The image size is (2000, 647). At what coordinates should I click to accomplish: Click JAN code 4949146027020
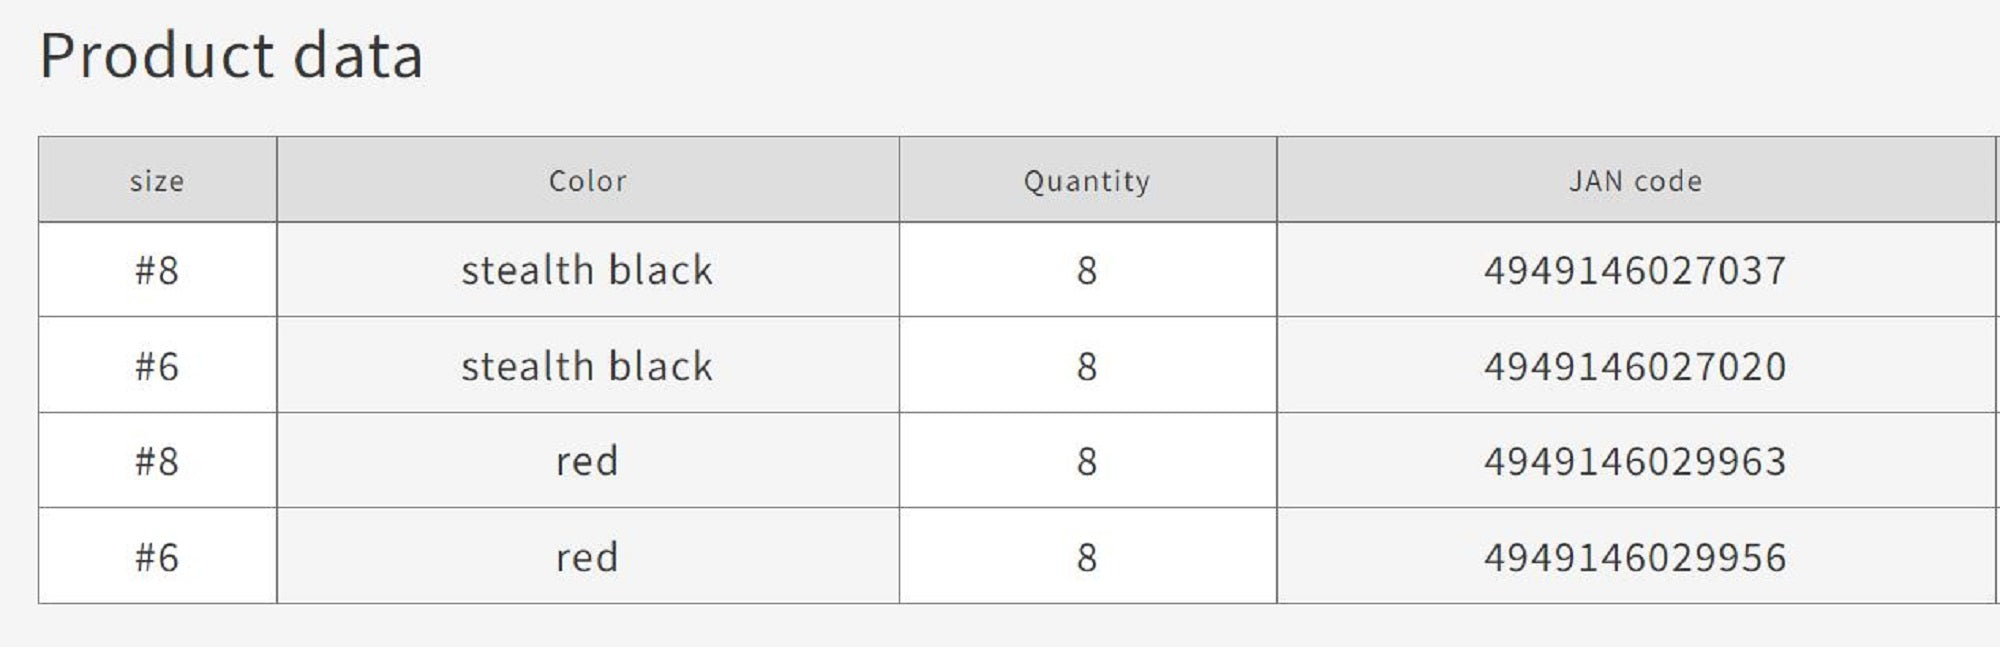[1635, 366]
